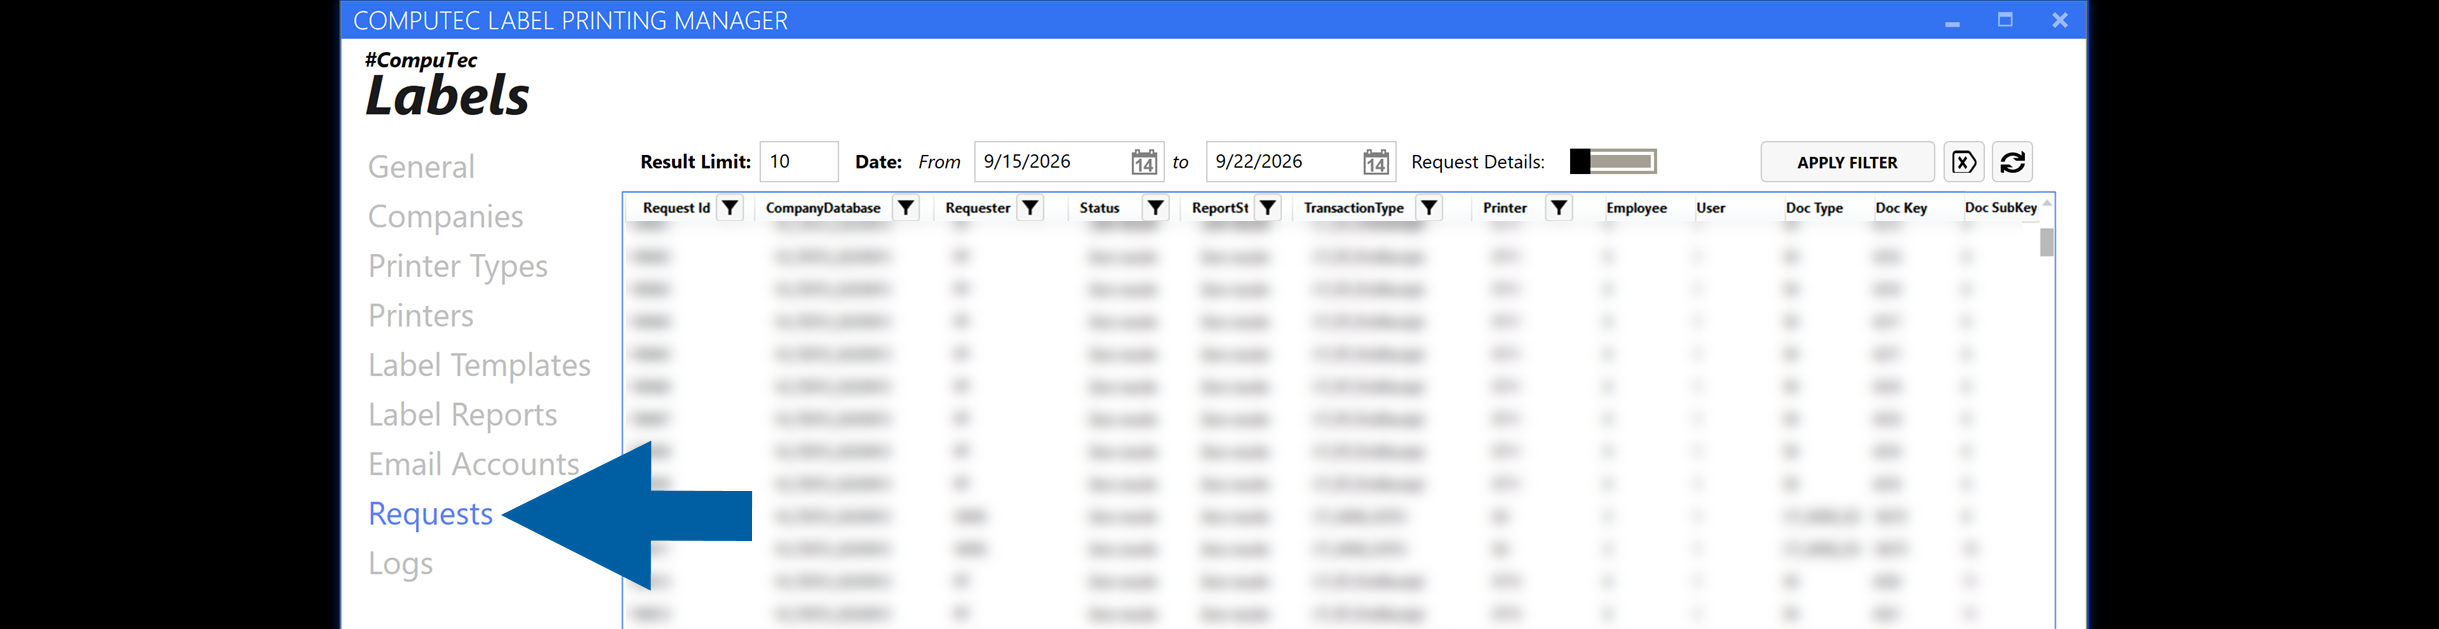Screen dimensions: 2439x629
Task: Maximize the Label Printing Manager window
Action: [x=2005, y=20]
